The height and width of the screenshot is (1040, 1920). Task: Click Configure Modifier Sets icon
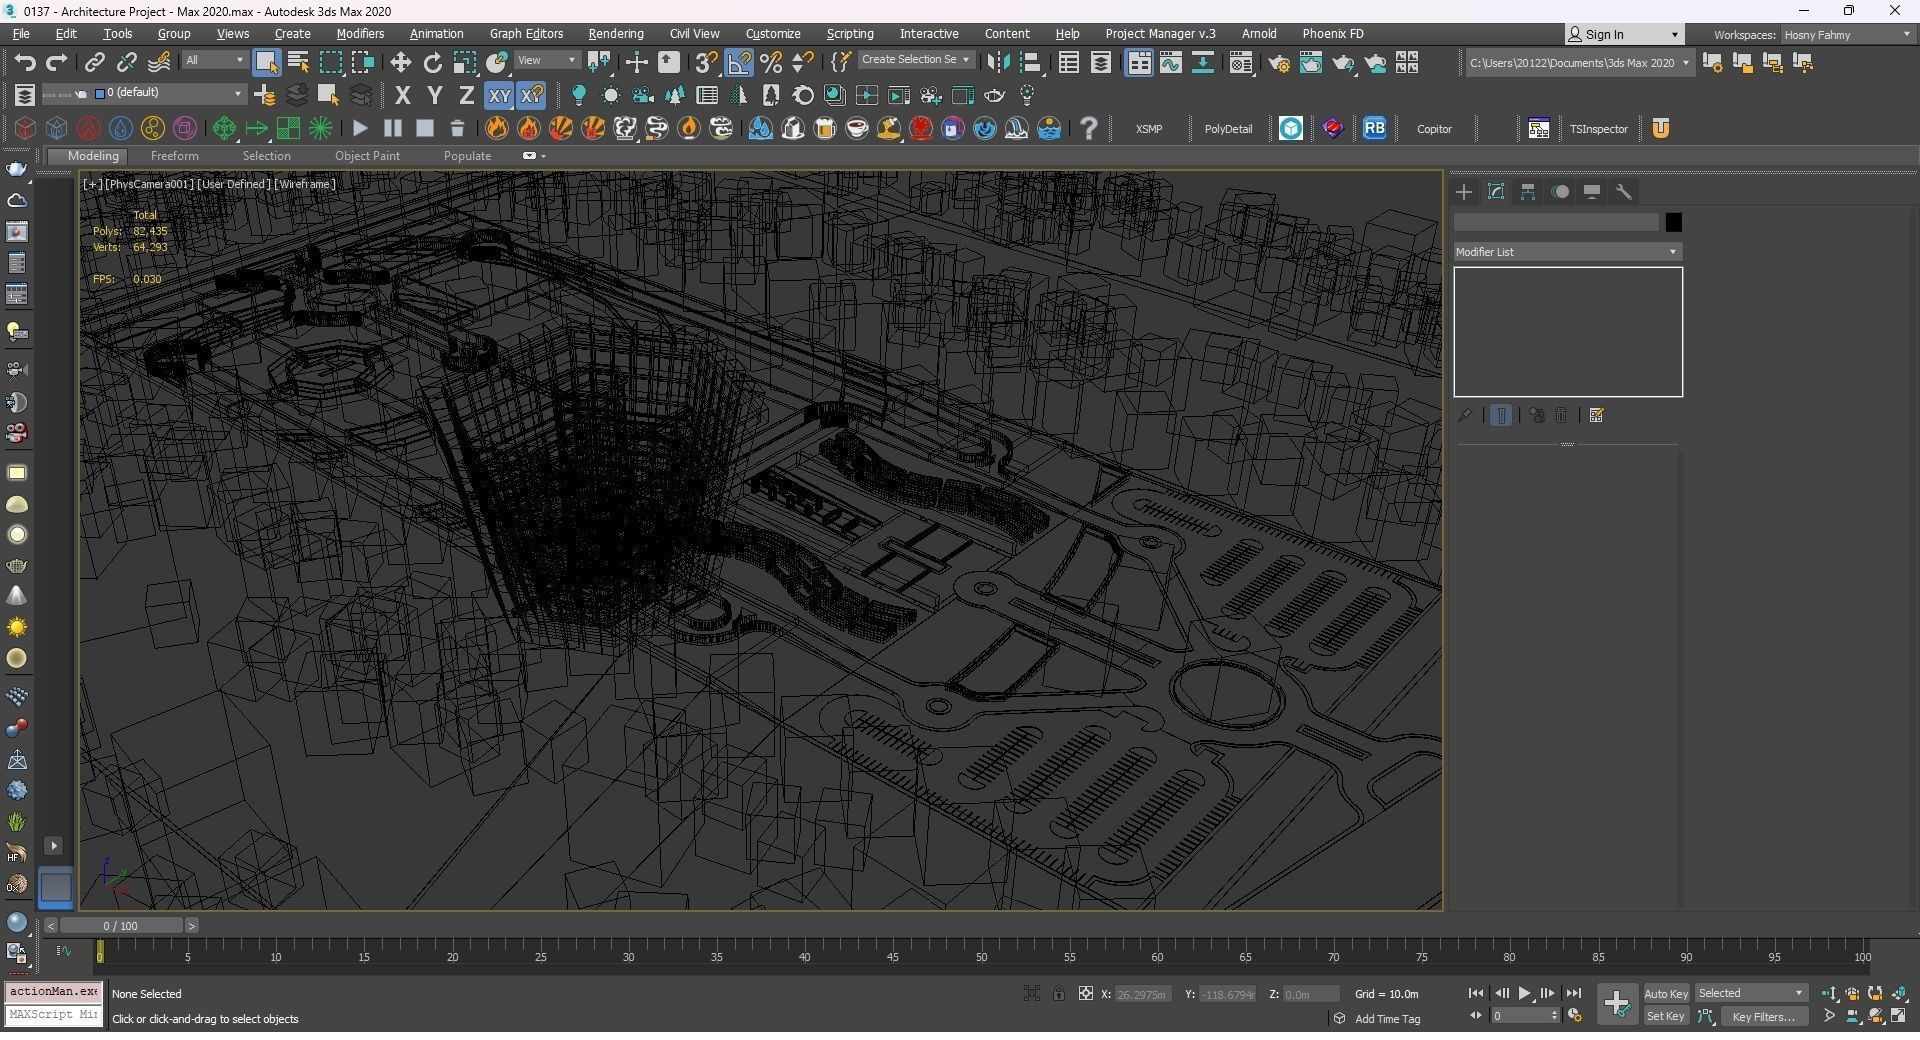pyautogui.click(x=1596, y=416)
